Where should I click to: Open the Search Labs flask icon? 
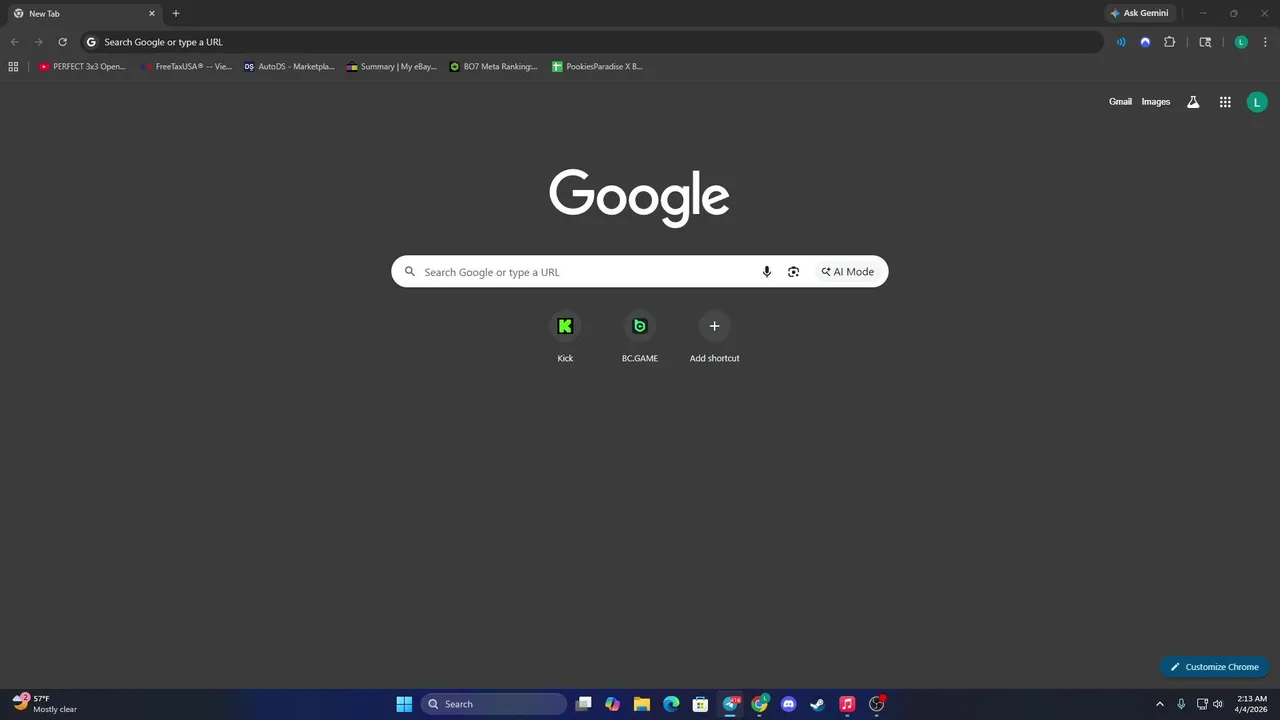1193,102
